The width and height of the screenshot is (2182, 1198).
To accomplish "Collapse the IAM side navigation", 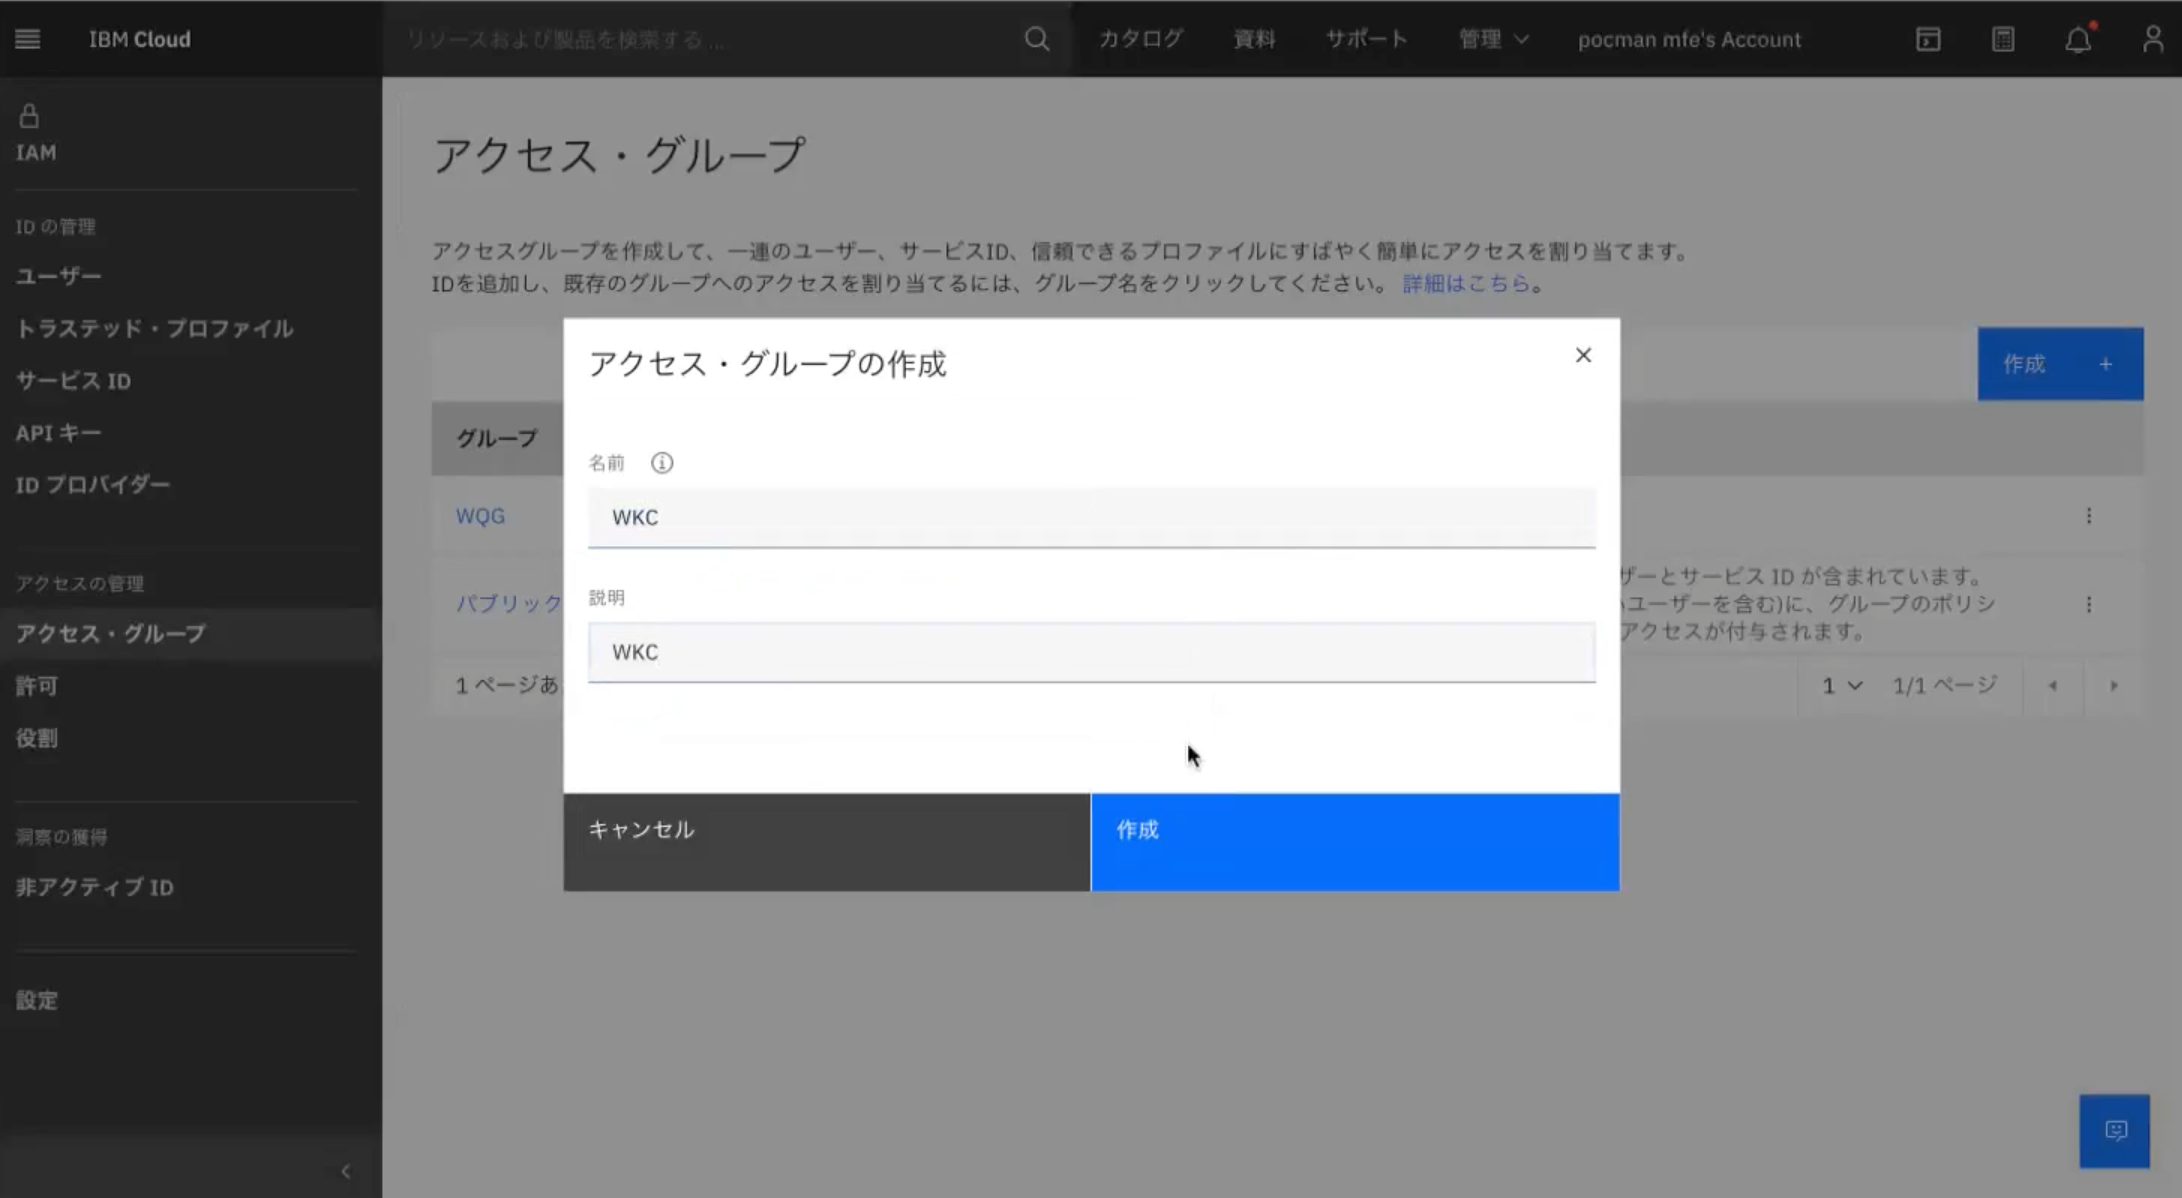I will pos(346,1171).
